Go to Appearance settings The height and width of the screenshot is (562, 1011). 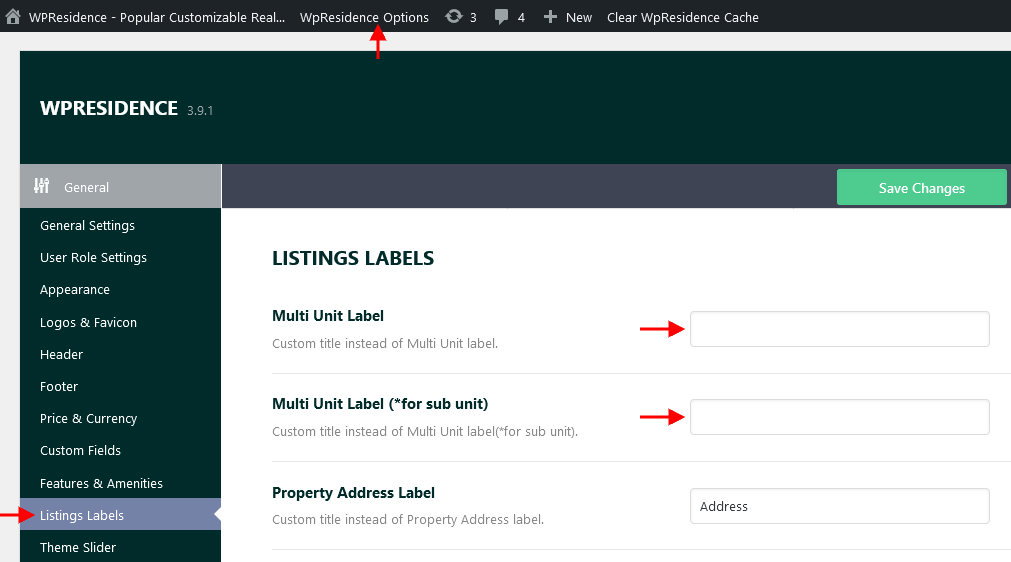click(x=75, y=290)
